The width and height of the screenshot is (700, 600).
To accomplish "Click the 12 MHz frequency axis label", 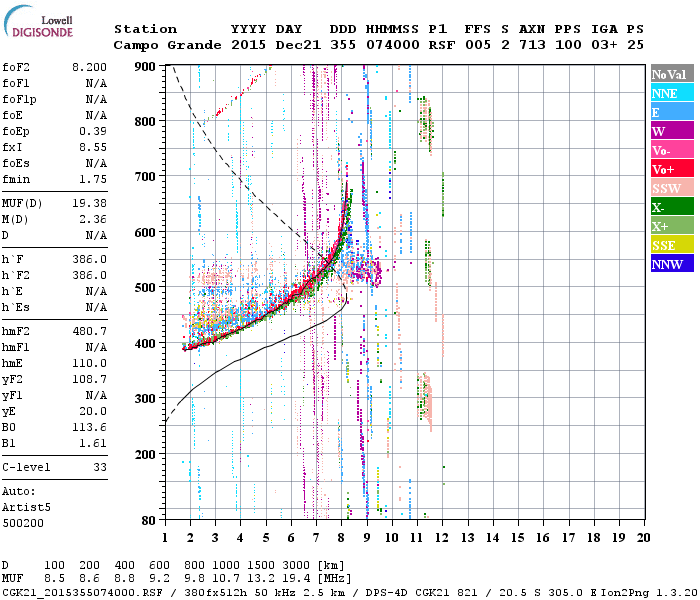I will click(x=442, y=538).
